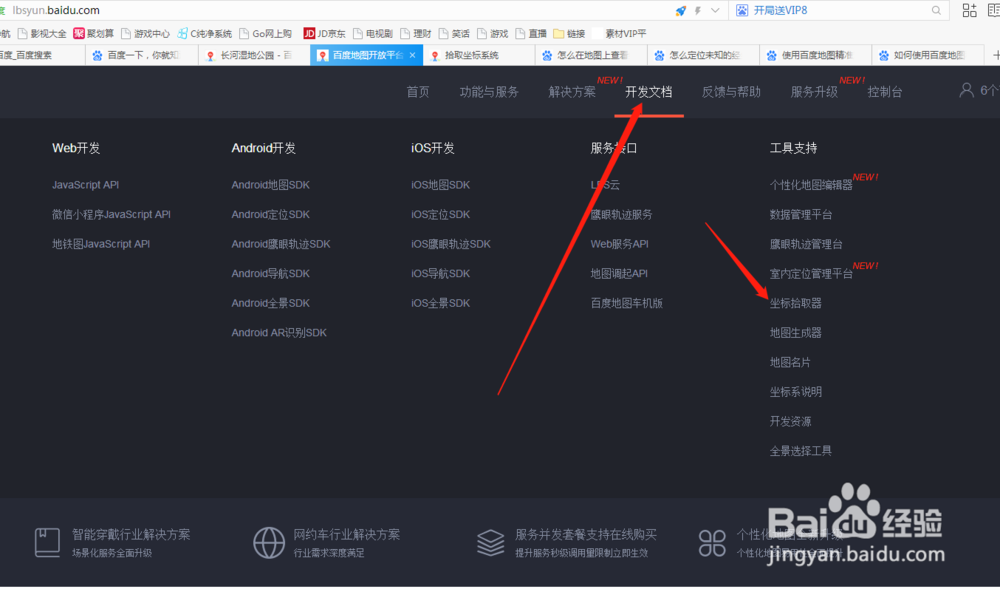
Task: Click the layers icon for 服务并发套餐
Action: coord(490,542)
